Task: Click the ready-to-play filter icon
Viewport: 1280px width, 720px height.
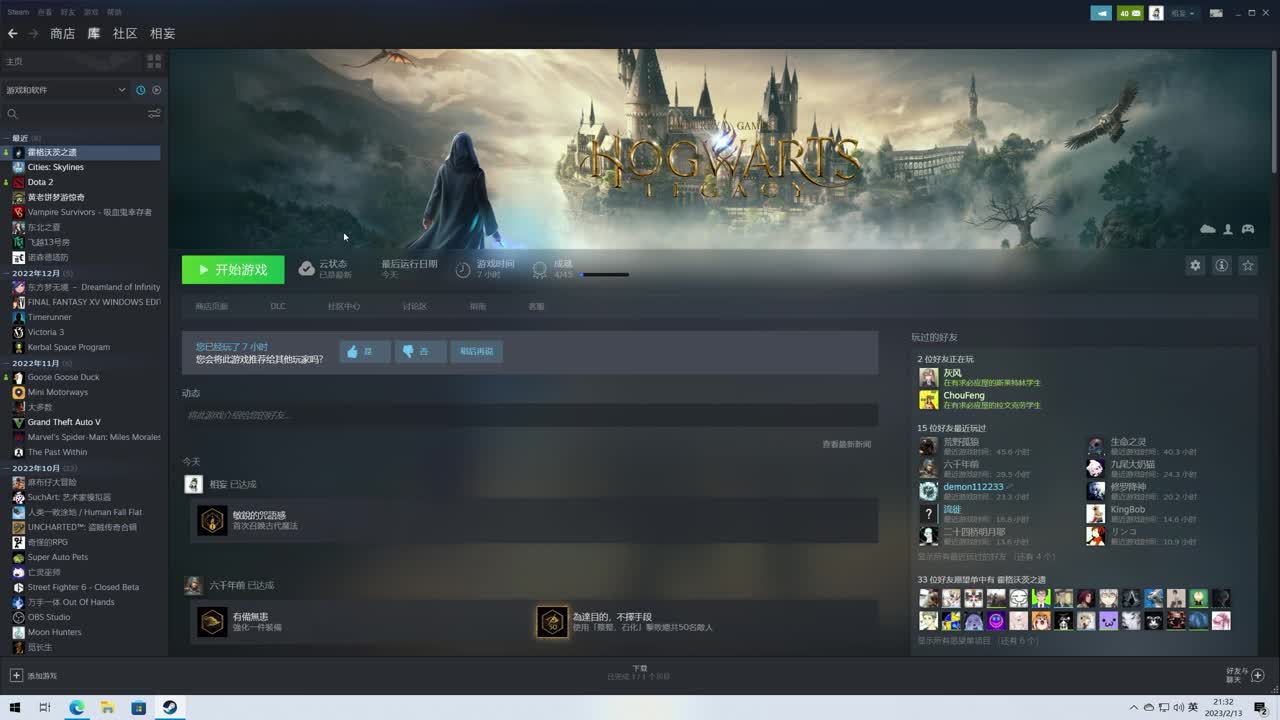Action: [x=156, y=90]
